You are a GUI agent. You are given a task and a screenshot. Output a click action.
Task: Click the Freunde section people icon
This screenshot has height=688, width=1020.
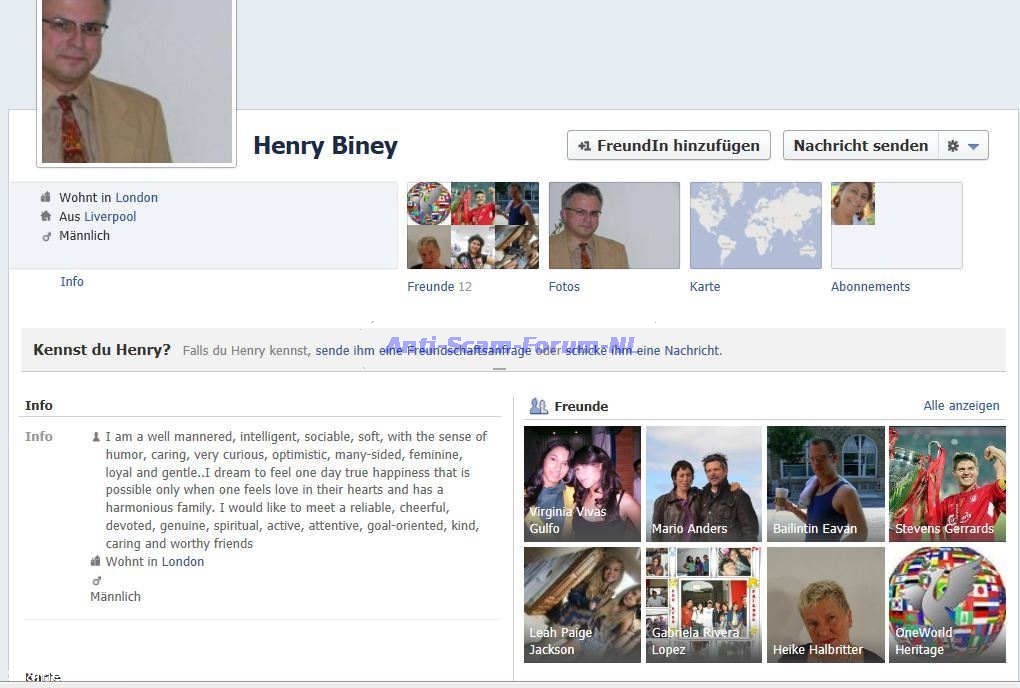538,406
